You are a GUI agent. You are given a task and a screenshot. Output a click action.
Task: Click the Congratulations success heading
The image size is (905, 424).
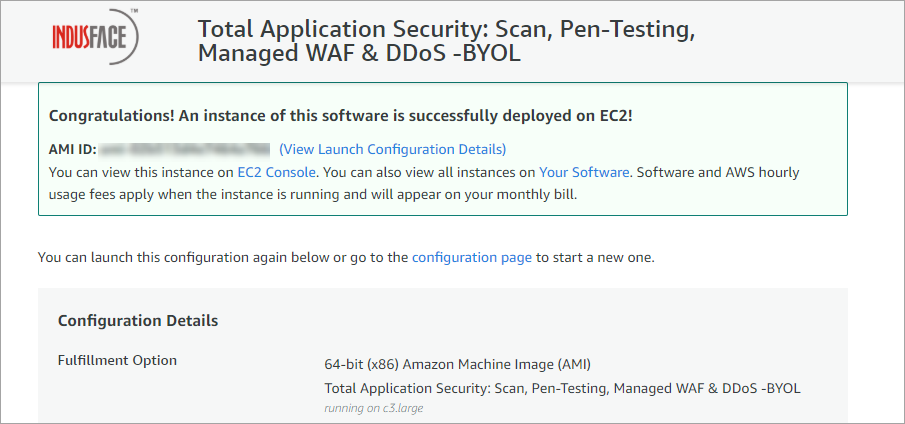coord(341,116)
